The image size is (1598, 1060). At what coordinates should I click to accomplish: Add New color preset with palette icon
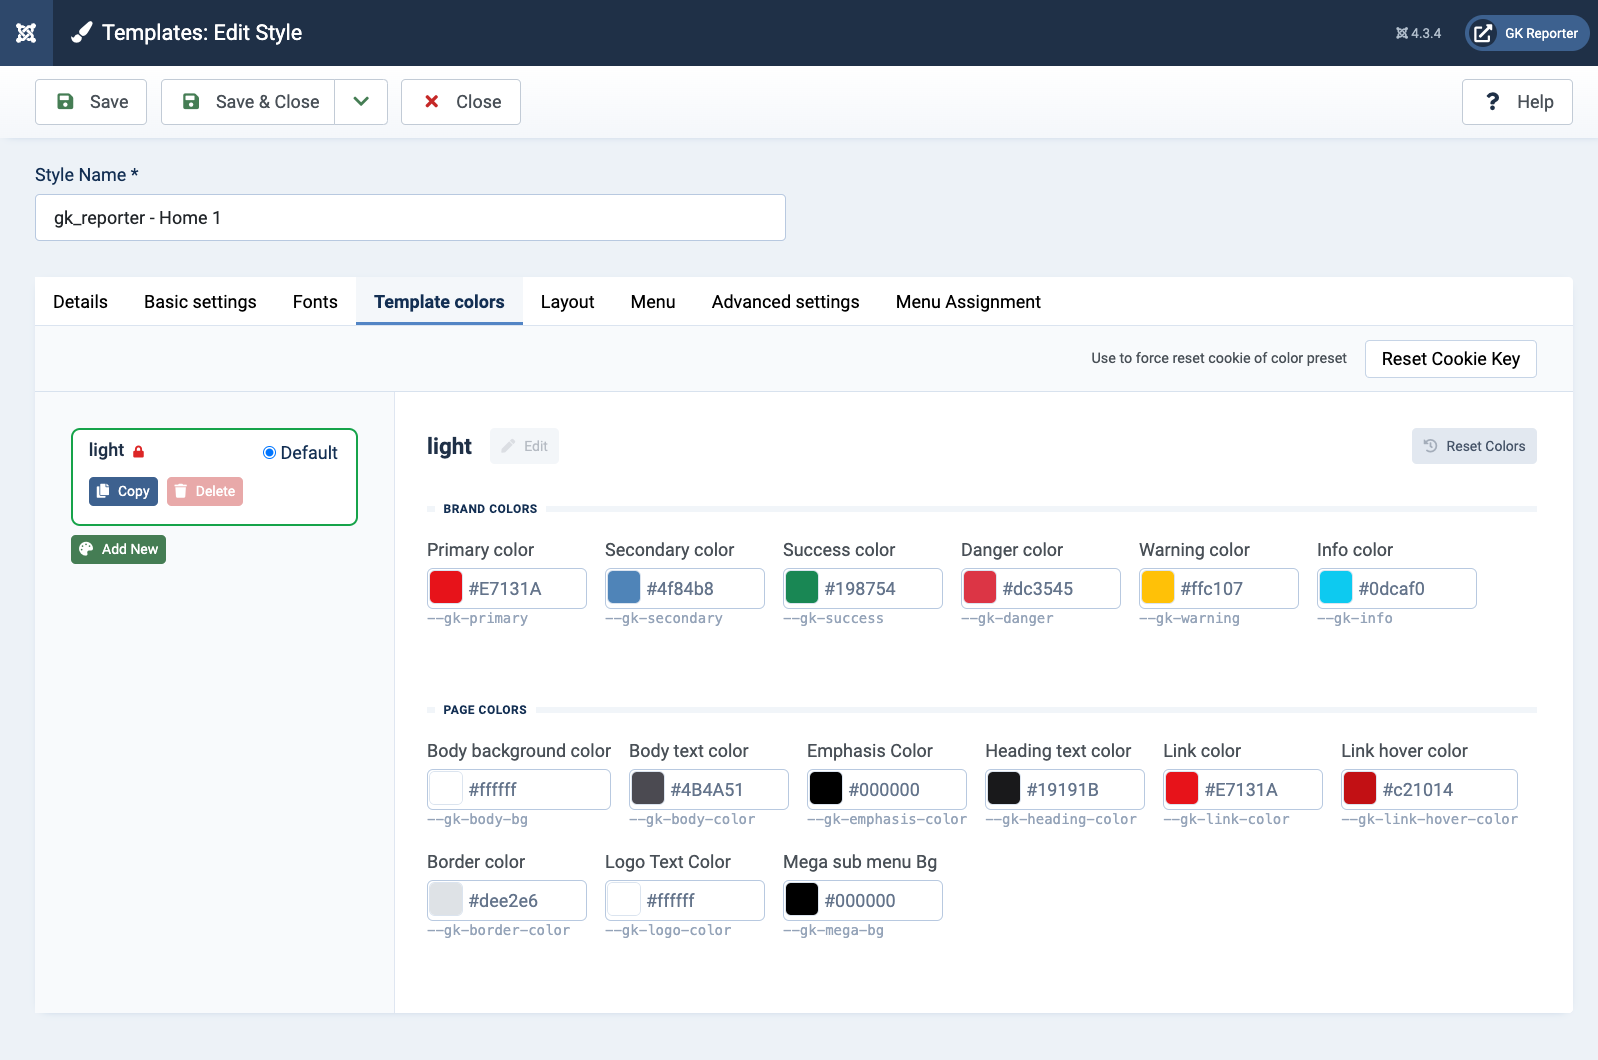[118, 549]
